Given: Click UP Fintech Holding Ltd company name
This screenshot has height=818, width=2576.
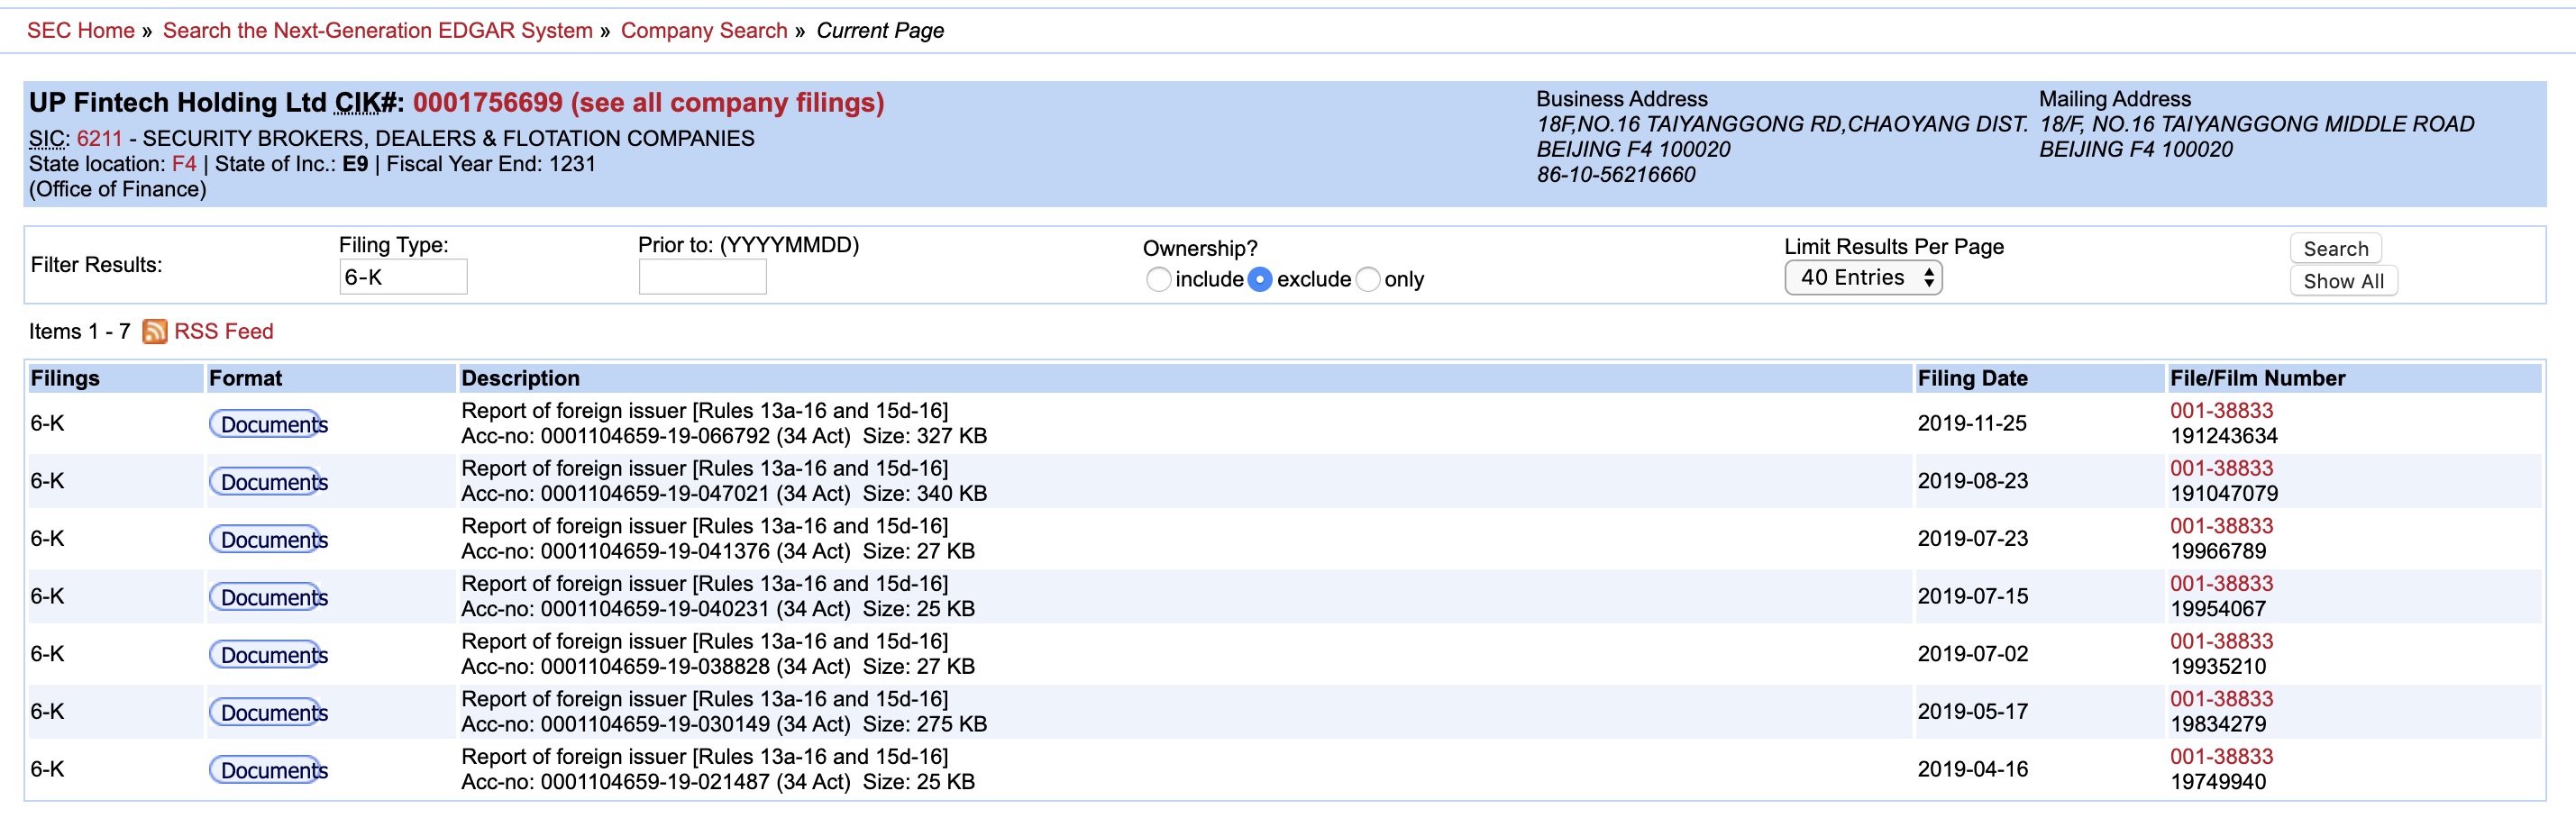Looking at the screenshot, I should point(177,103).
